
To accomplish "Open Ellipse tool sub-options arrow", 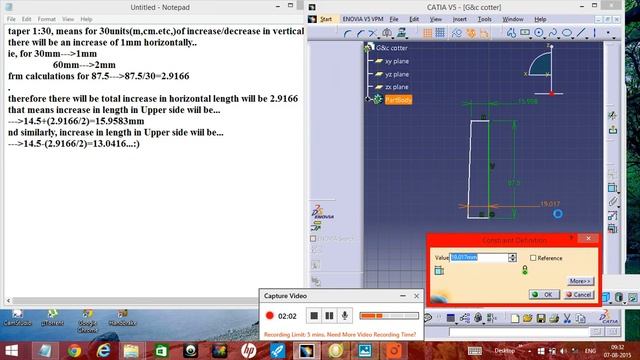I will pos(573,38).
